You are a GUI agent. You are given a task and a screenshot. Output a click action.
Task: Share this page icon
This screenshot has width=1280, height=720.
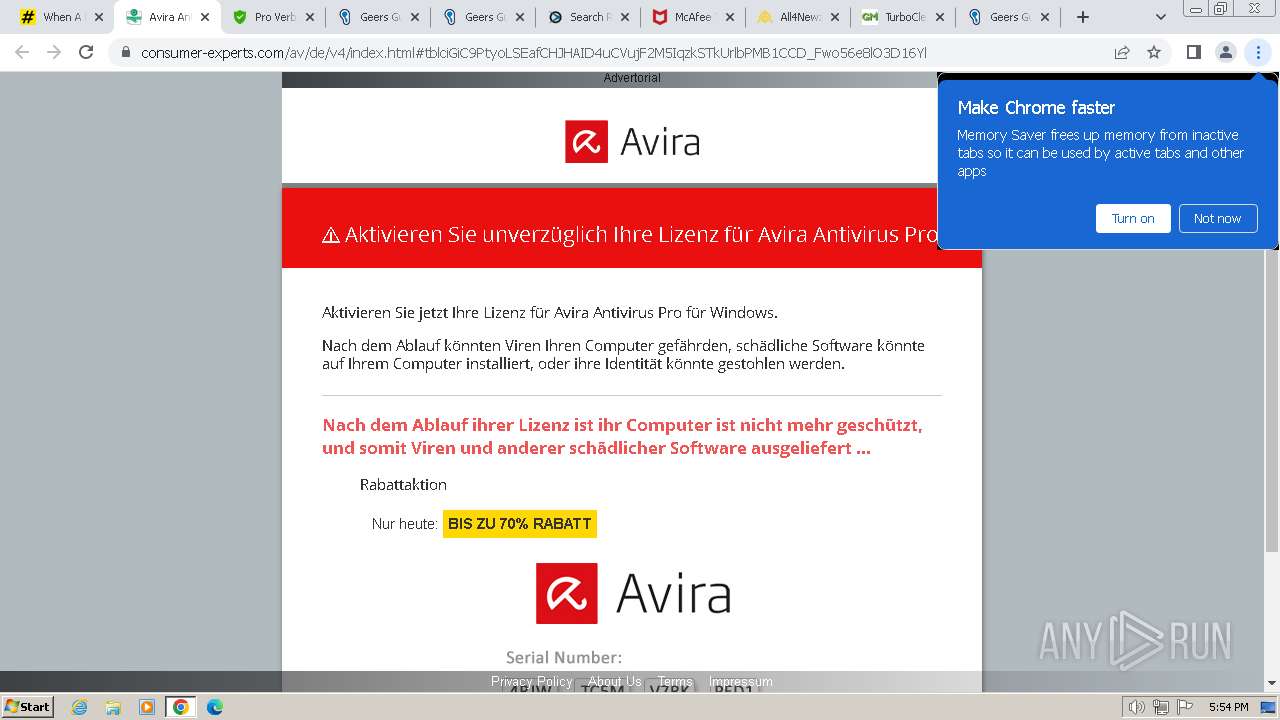(x=1122, y=52)
